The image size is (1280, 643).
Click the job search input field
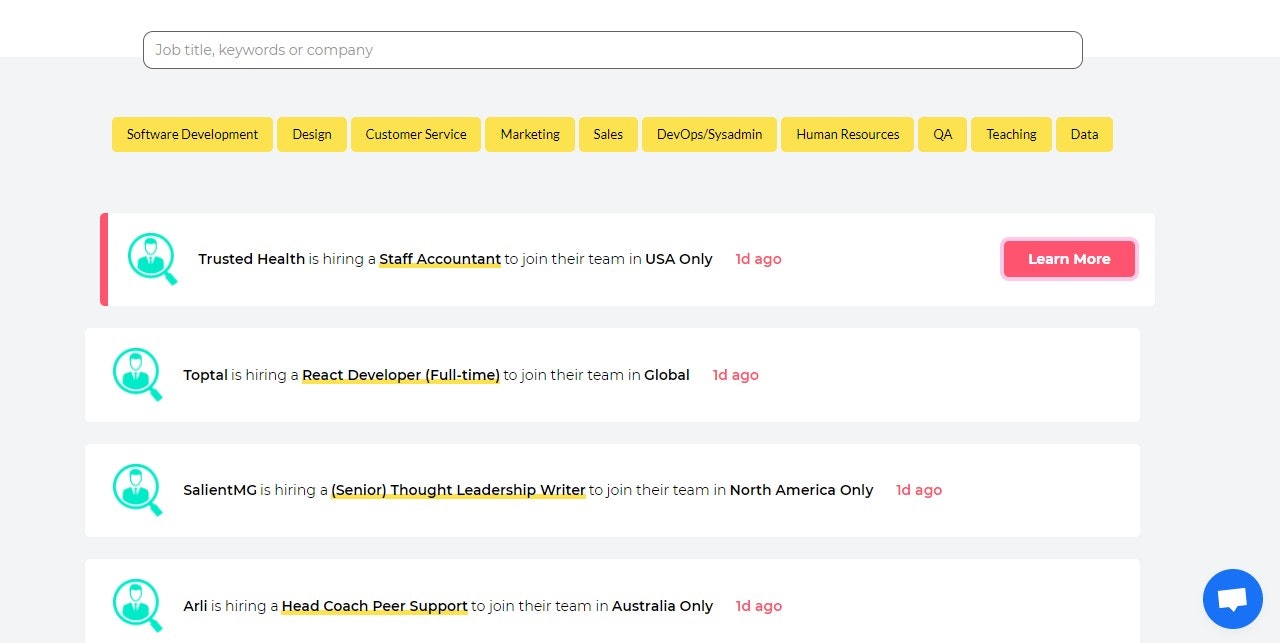(612, 50)
